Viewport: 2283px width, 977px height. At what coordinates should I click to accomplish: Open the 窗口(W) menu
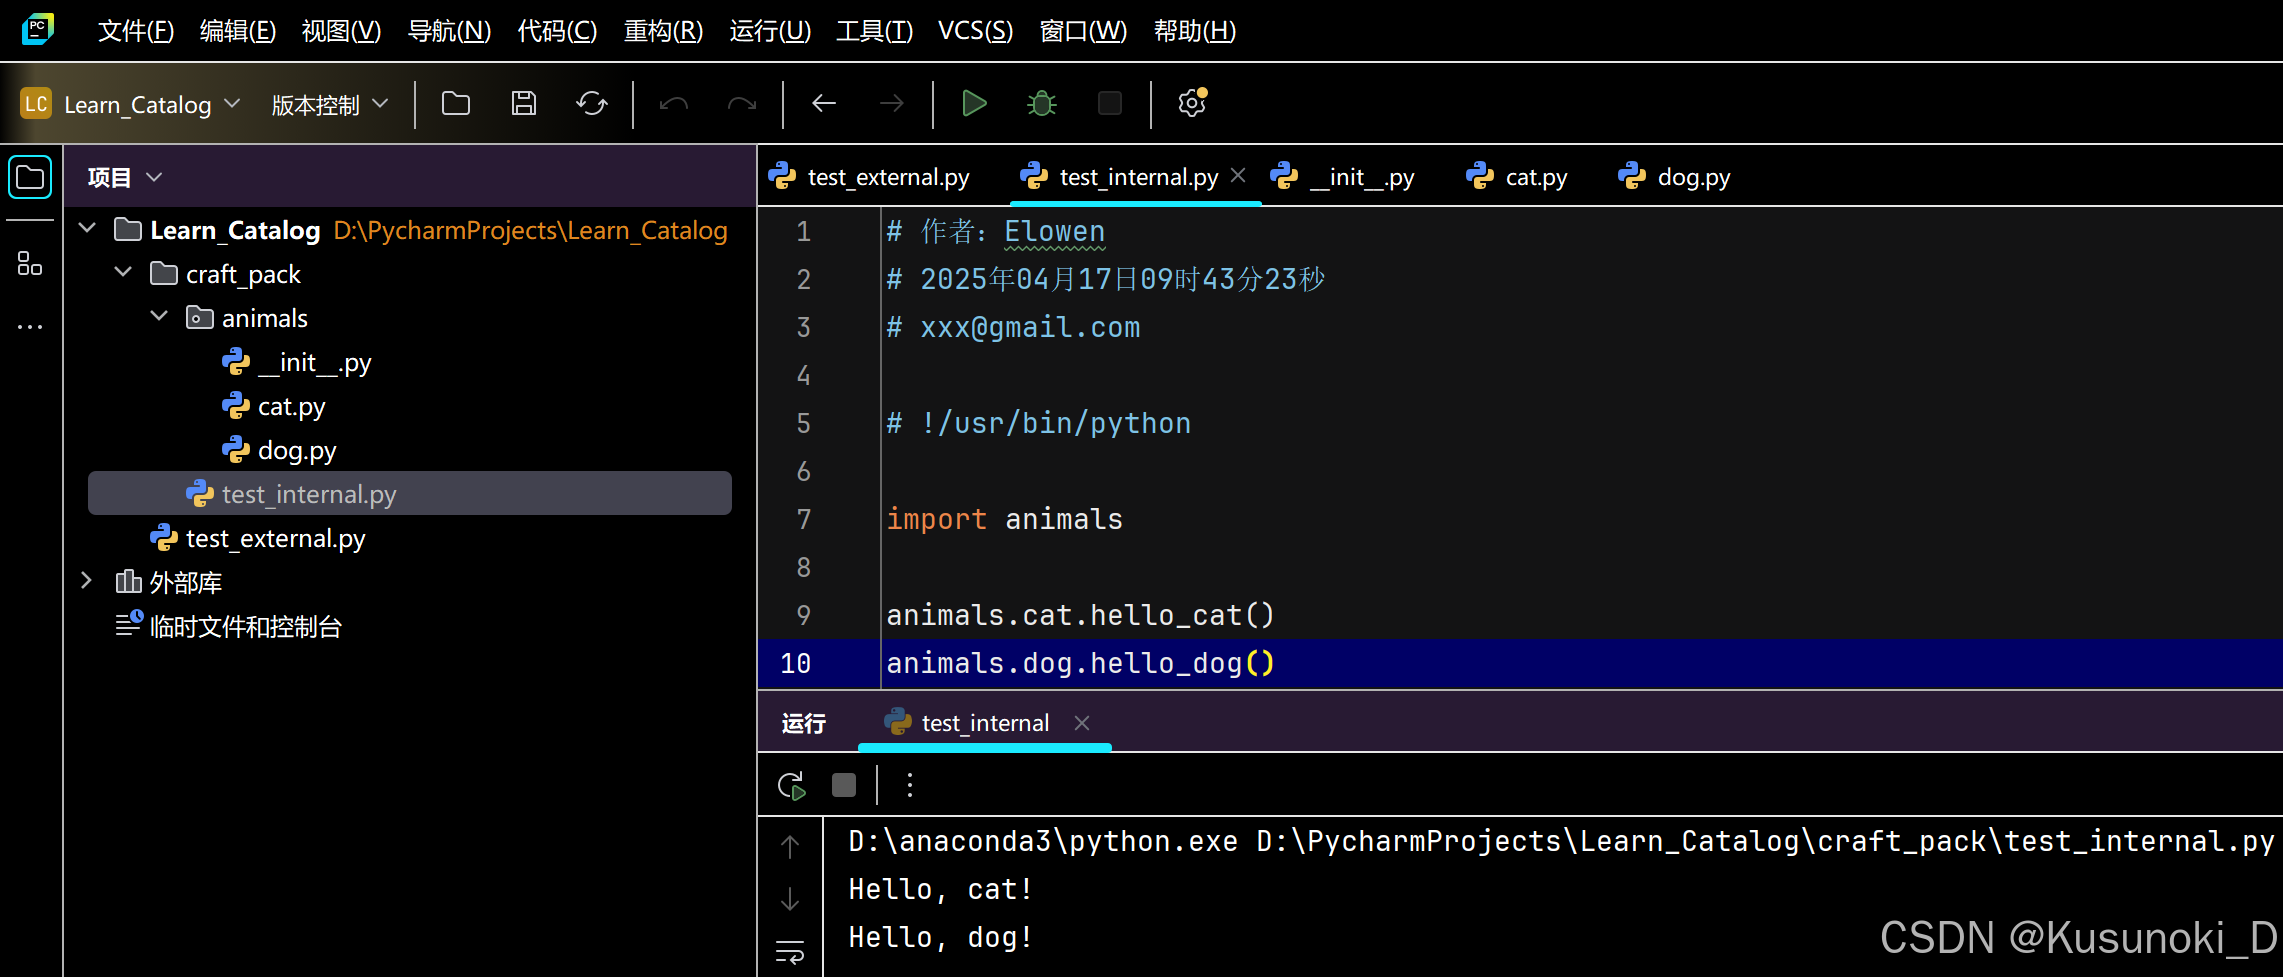point(1083,31)
